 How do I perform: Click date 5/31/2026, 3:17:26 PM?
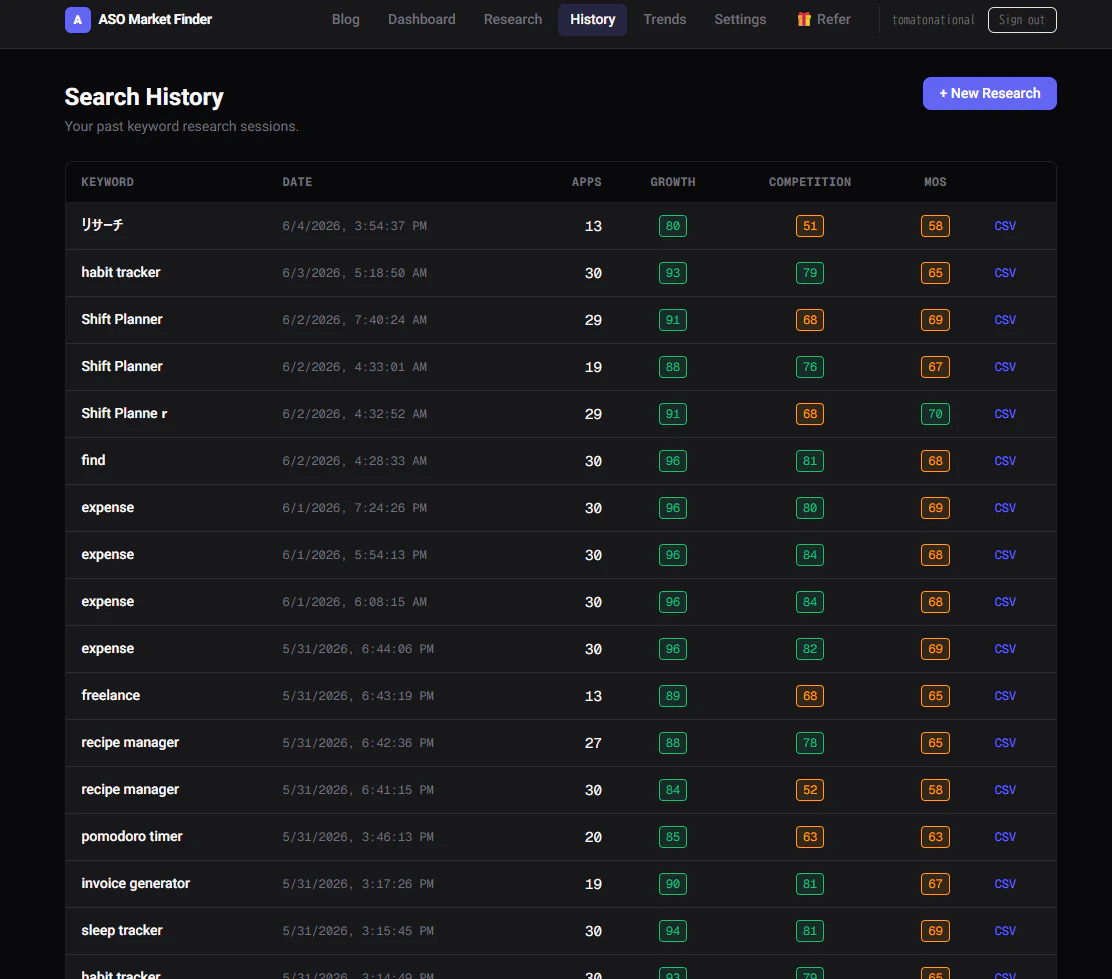click(358, 884)
